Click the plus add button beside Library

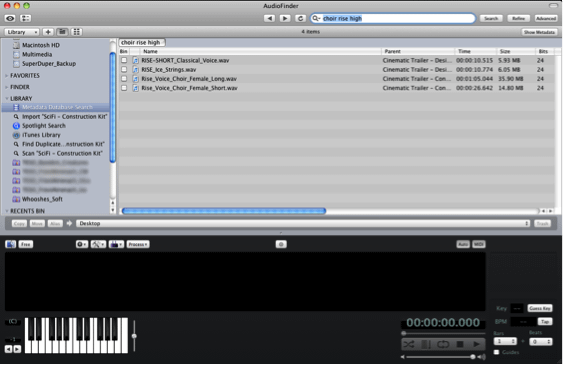point(48,32)
